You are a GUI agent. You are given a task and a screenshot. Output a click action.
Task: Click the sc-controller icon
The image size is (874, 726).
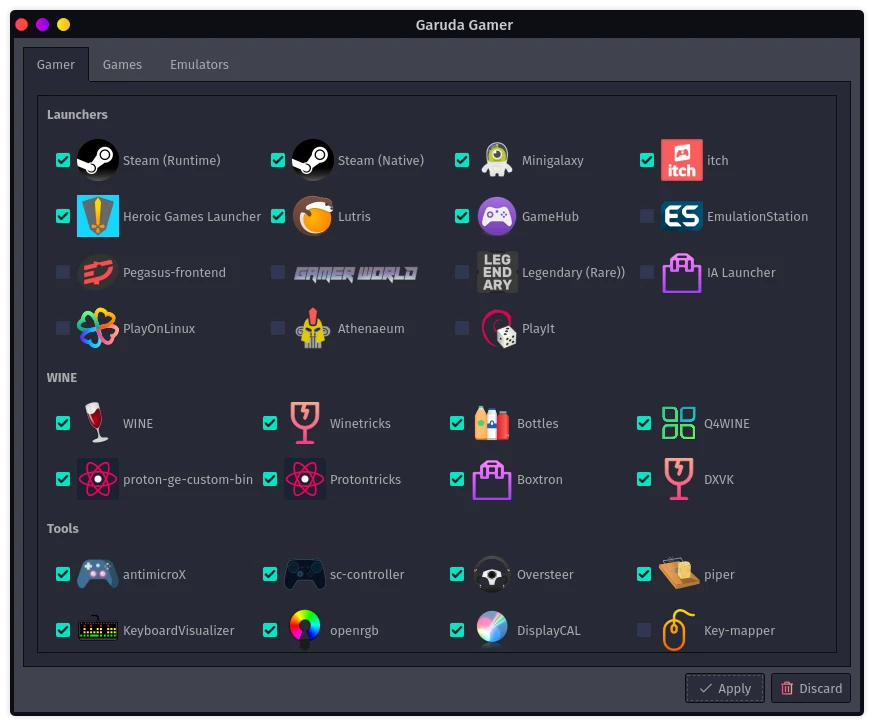click(x=304, y=574)
